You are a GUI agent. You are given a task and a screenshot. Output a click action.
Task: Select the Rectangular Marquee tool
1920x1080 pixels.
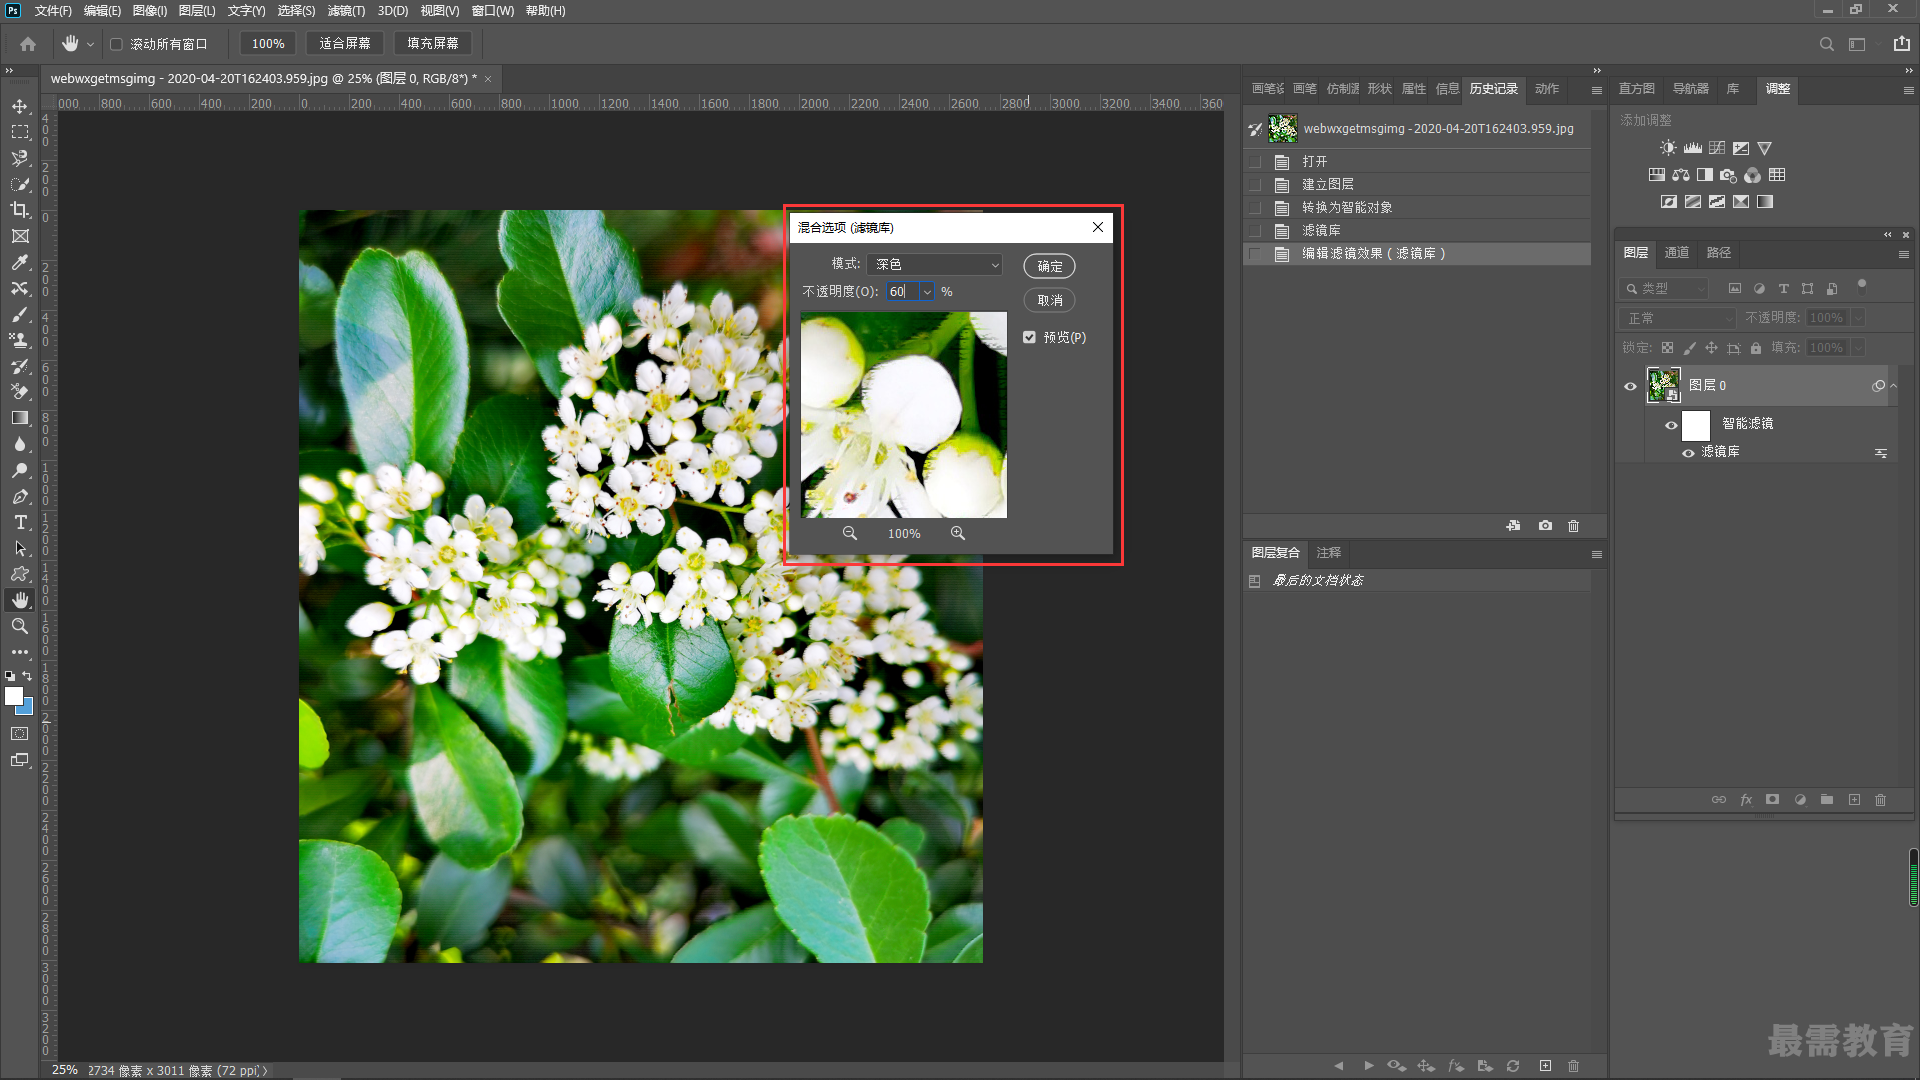pyautogui.click(x=20, y=132)
